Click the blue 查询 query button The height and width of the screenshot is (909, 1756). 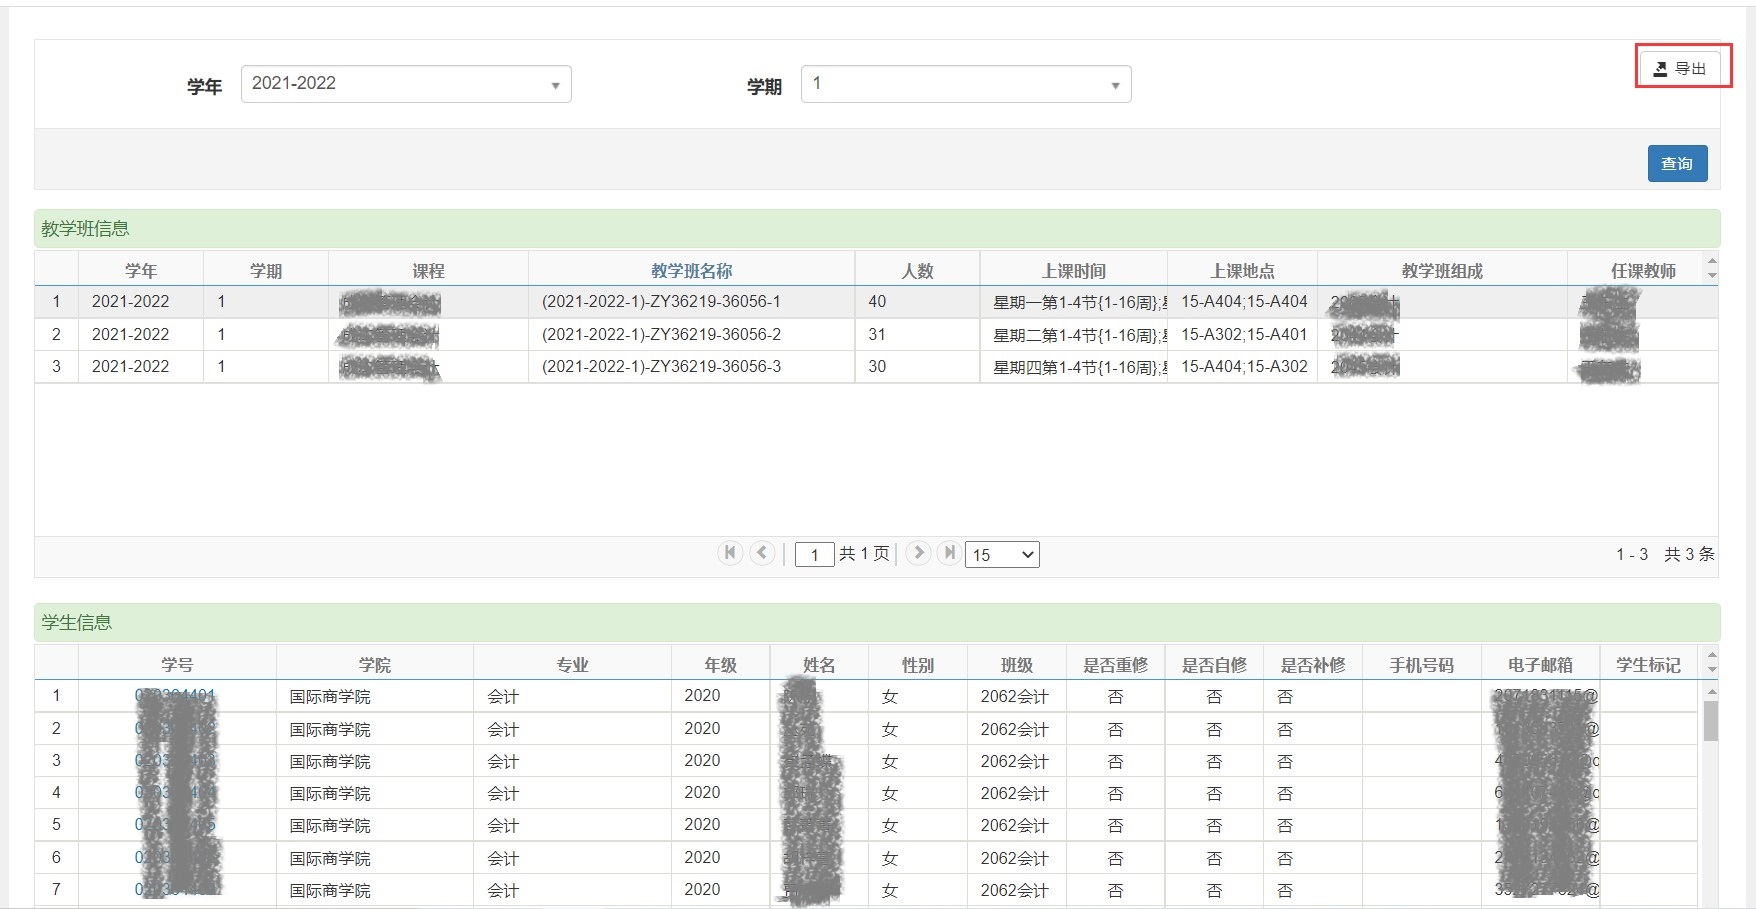point(1677,164)
